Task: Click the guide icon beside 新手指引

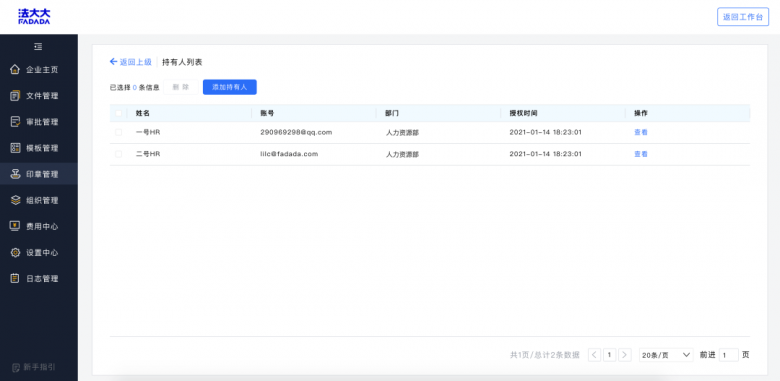Action: [15, 368]
